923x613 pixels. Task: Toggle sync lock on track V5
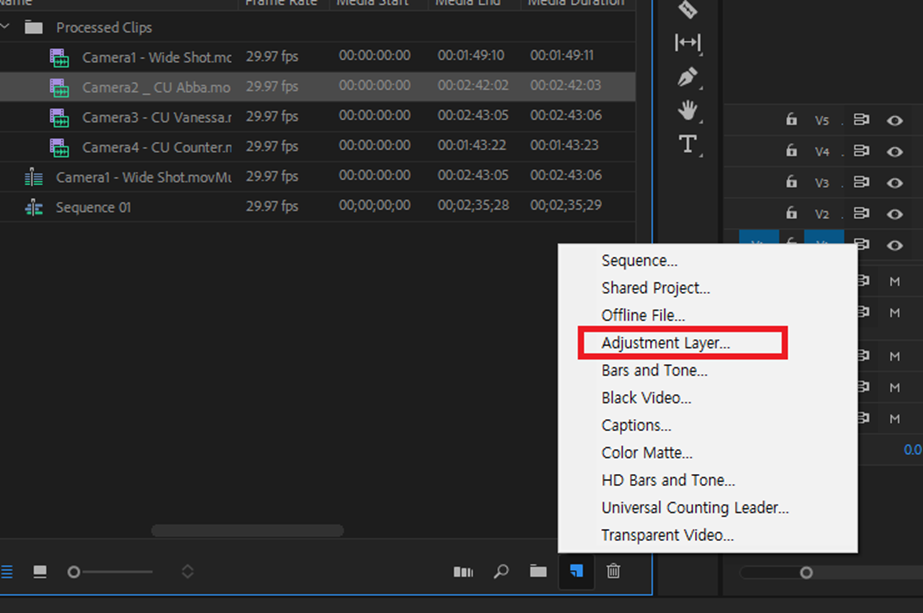click(861, 120)
